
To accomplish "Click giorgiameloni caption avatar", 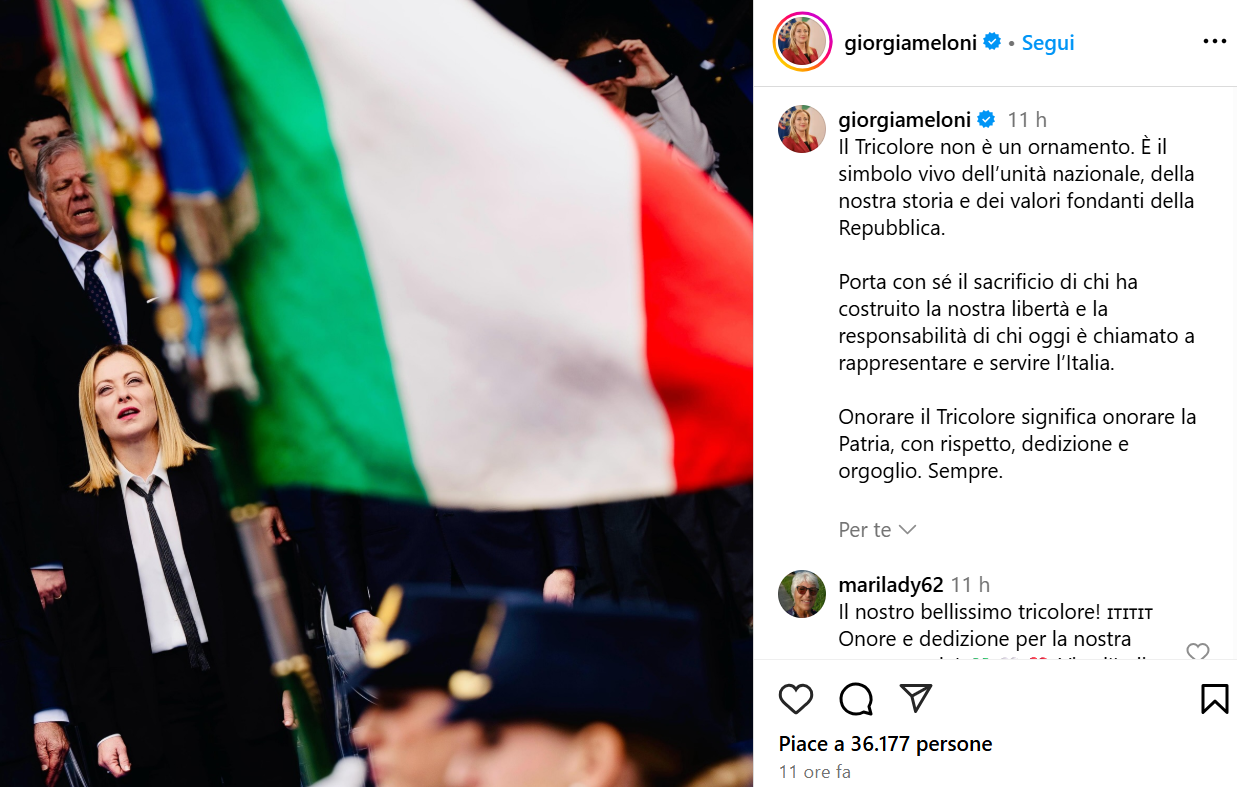I will (x=802, y=129).
